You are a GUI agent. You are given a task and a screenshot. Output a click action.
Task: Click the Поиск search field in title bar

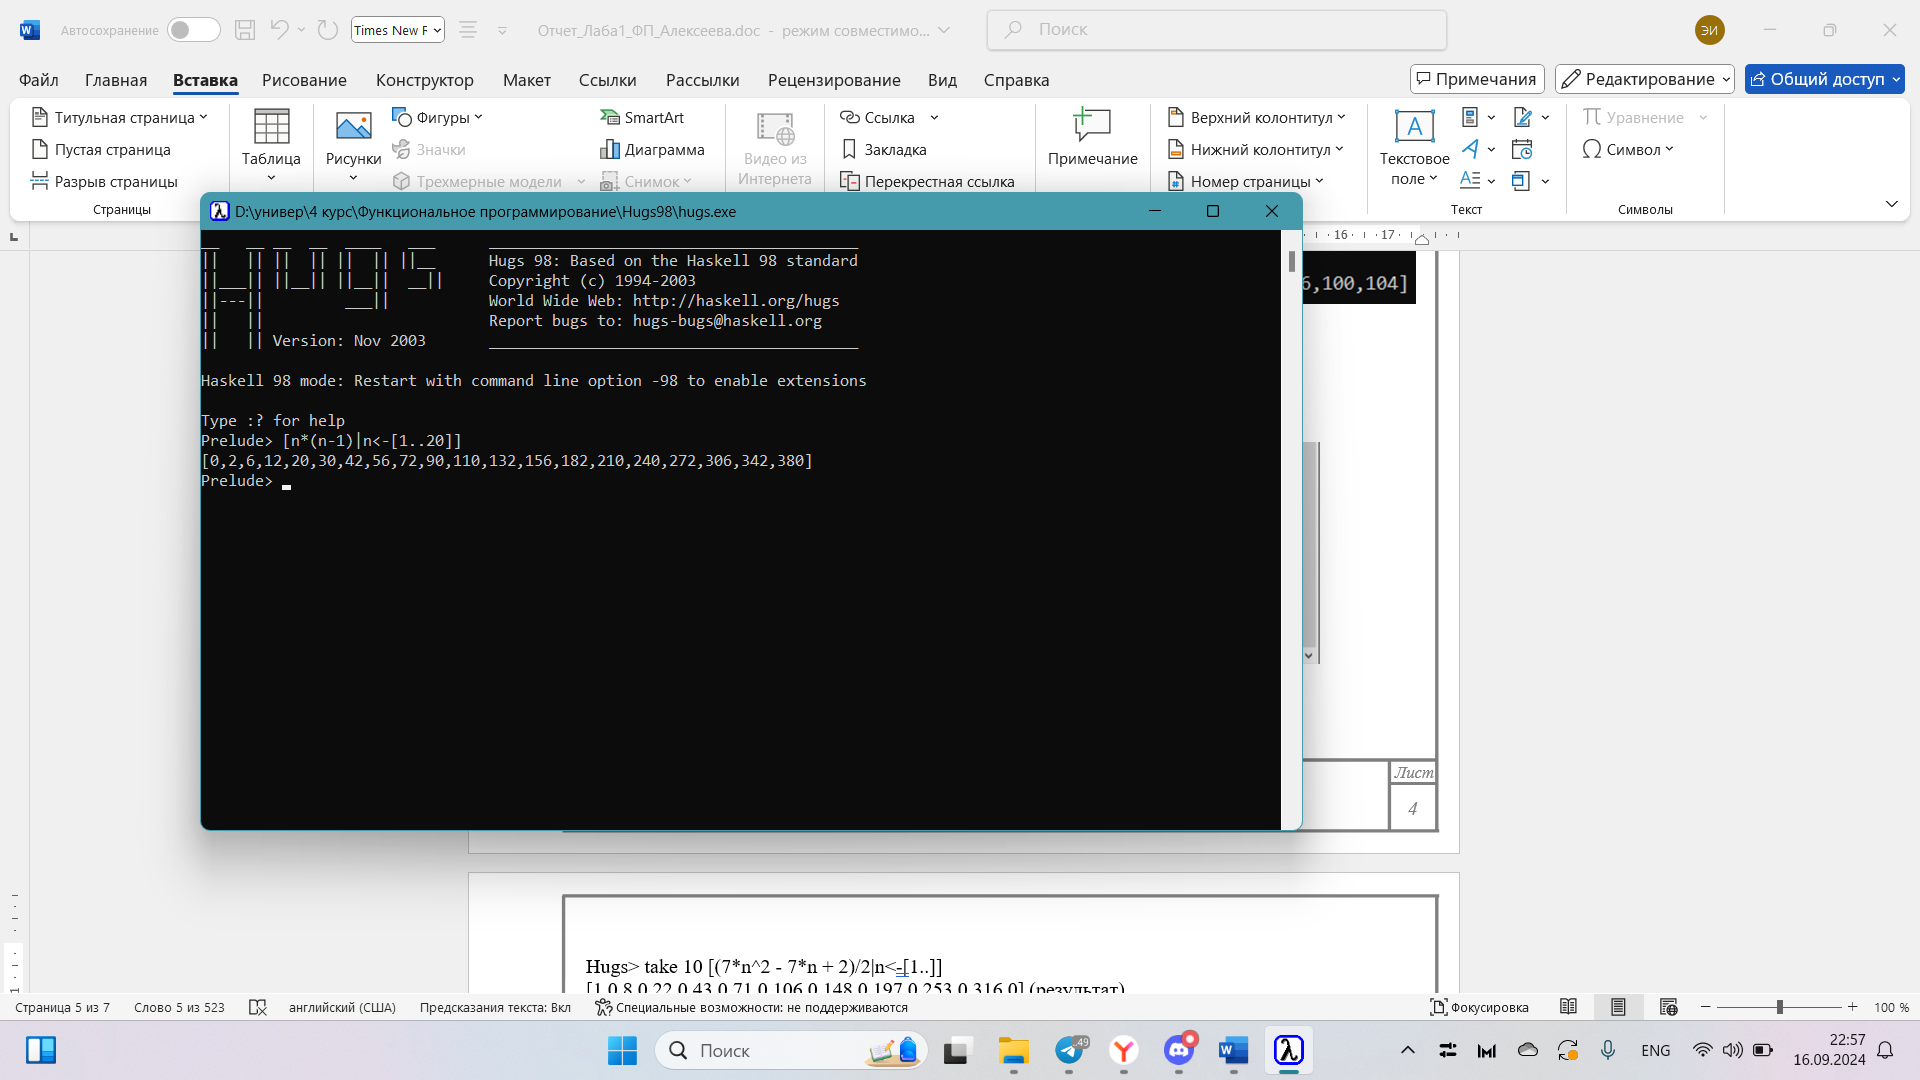pos(1217,30)
